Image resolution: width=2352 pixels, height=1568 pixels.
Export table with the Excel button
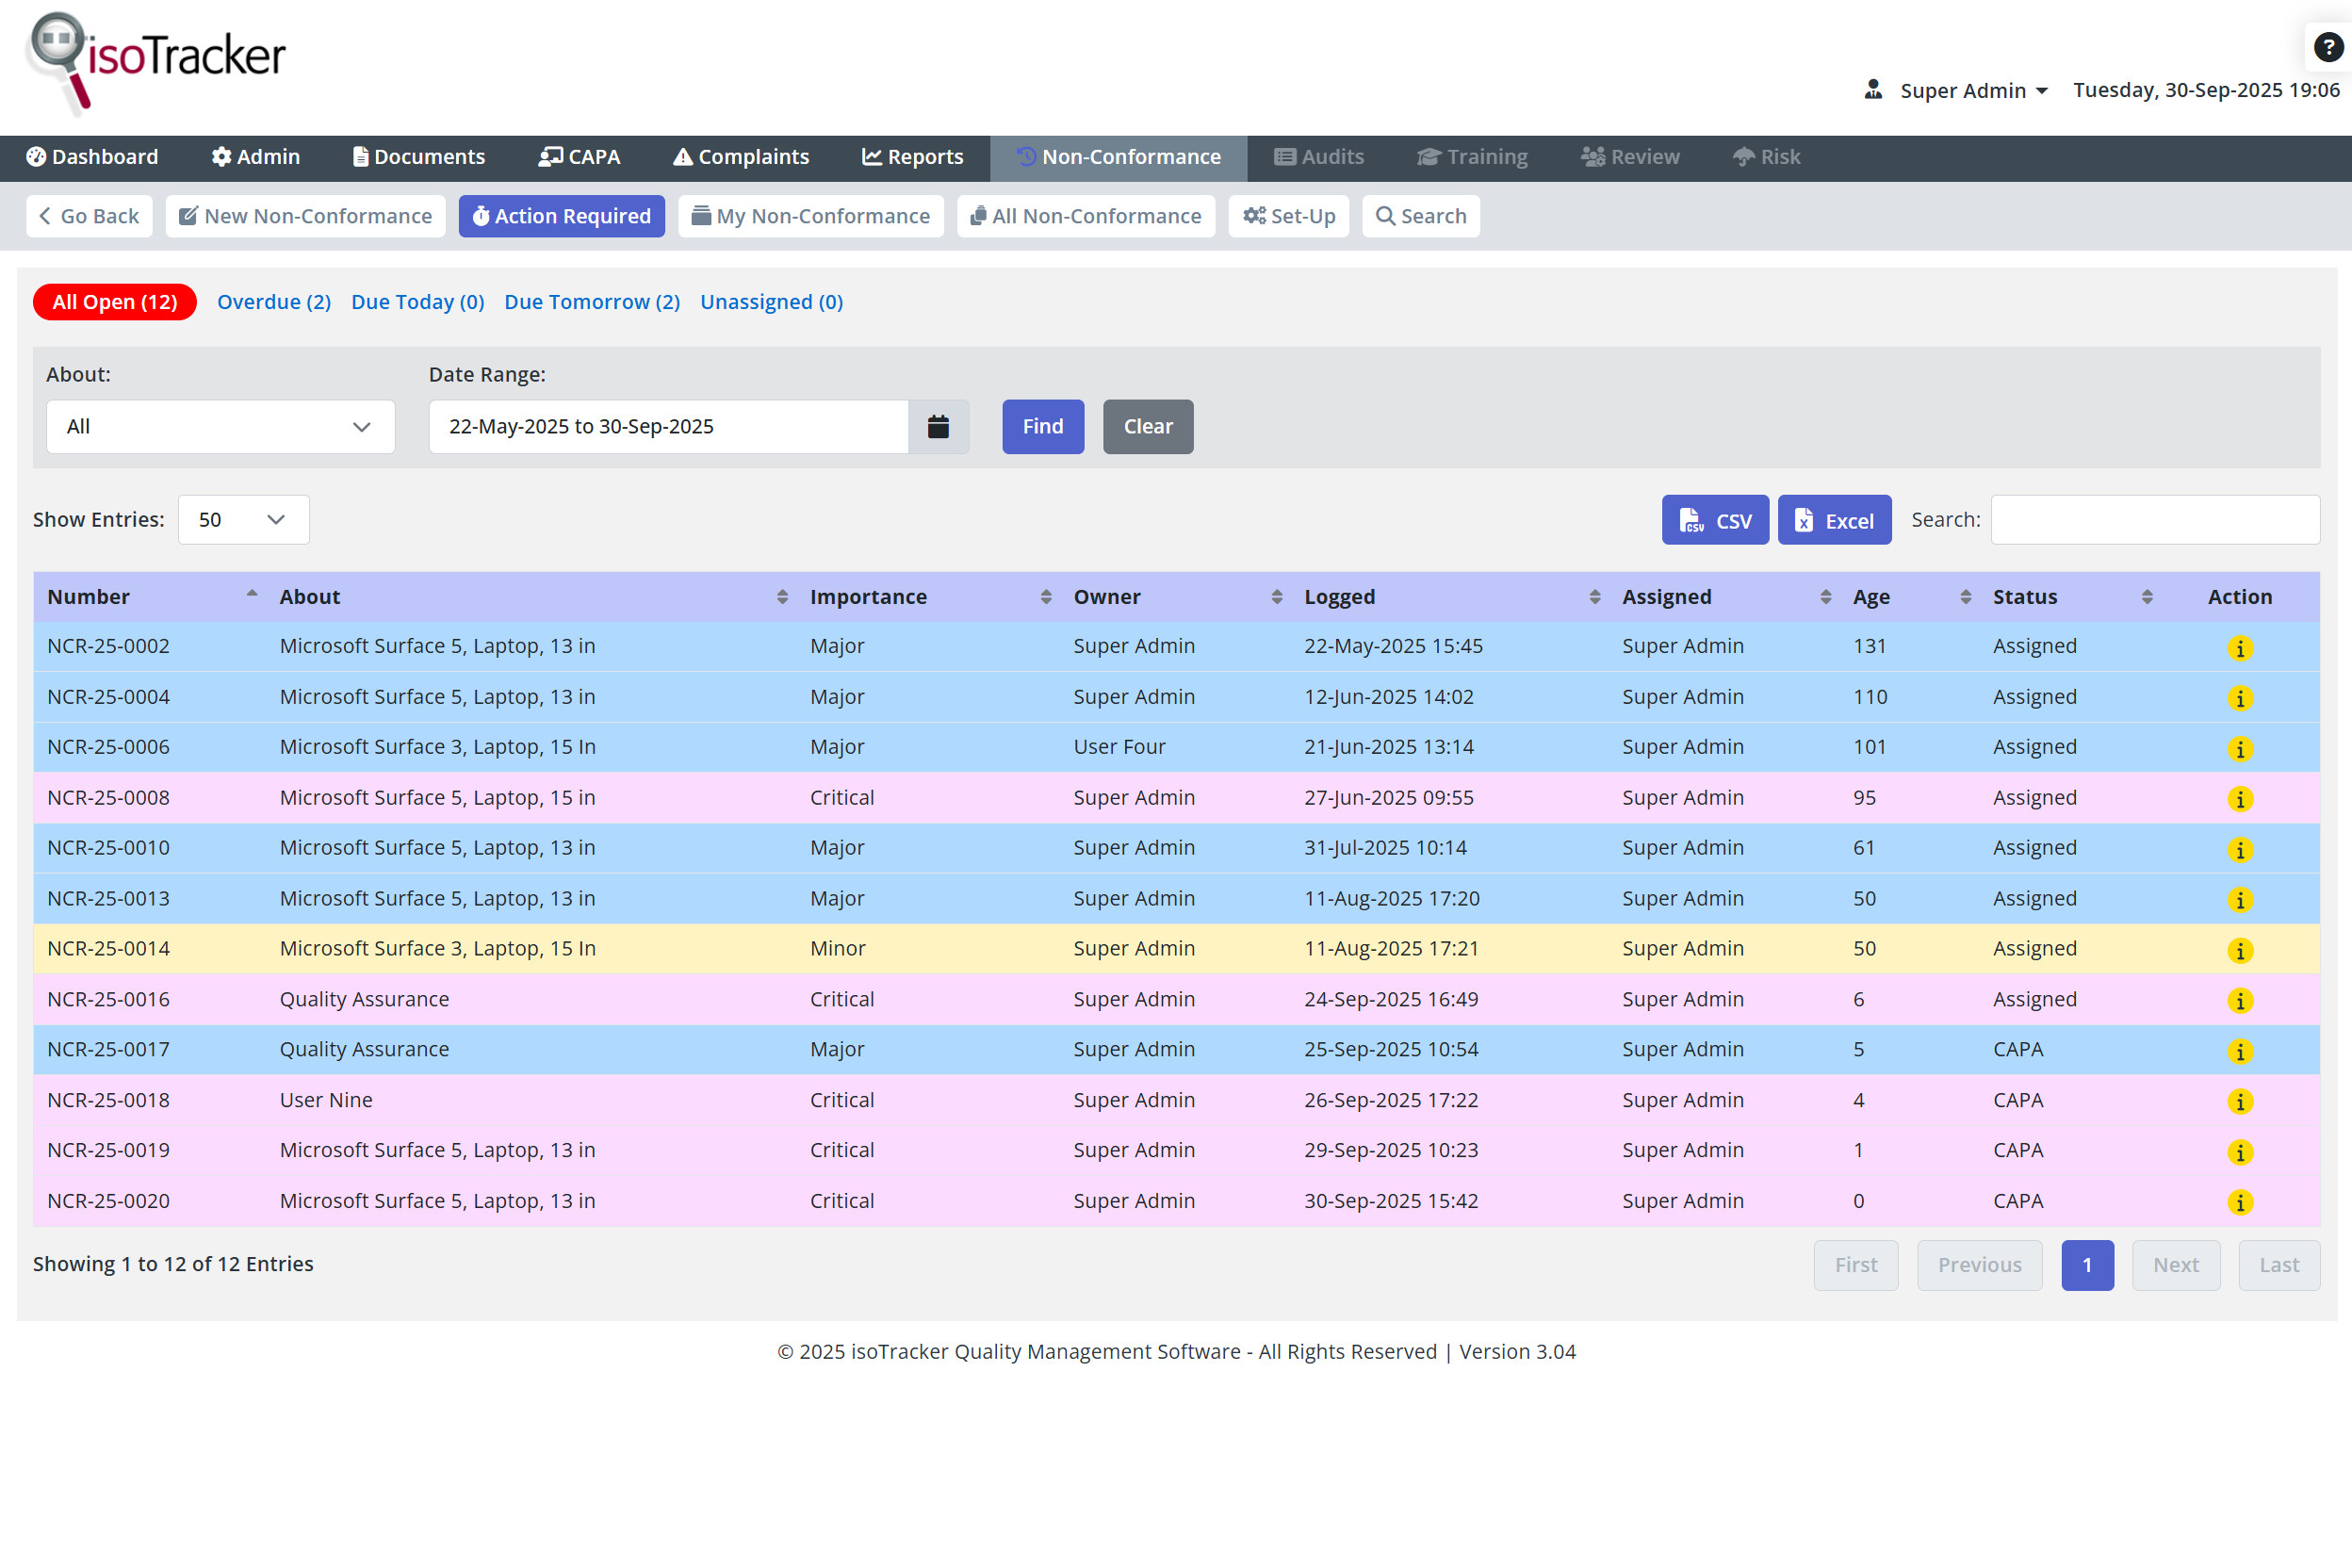coord(1833,520)
